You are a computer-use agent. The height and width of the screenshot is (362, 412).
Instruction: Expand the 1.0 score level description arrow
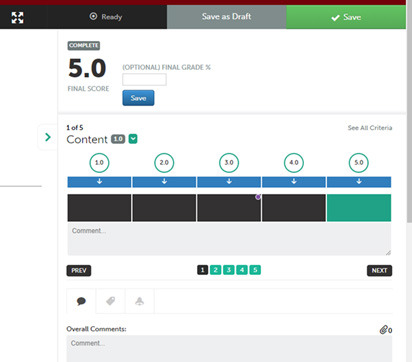click(x=99, y=182)
